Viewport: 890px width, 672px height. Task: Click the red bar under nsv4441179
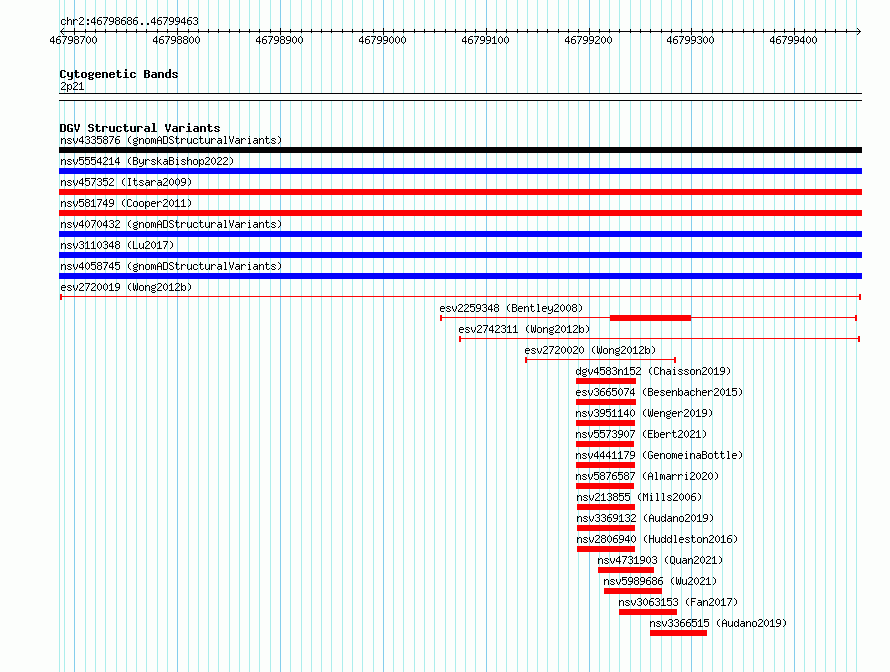(x=605, y=465)
